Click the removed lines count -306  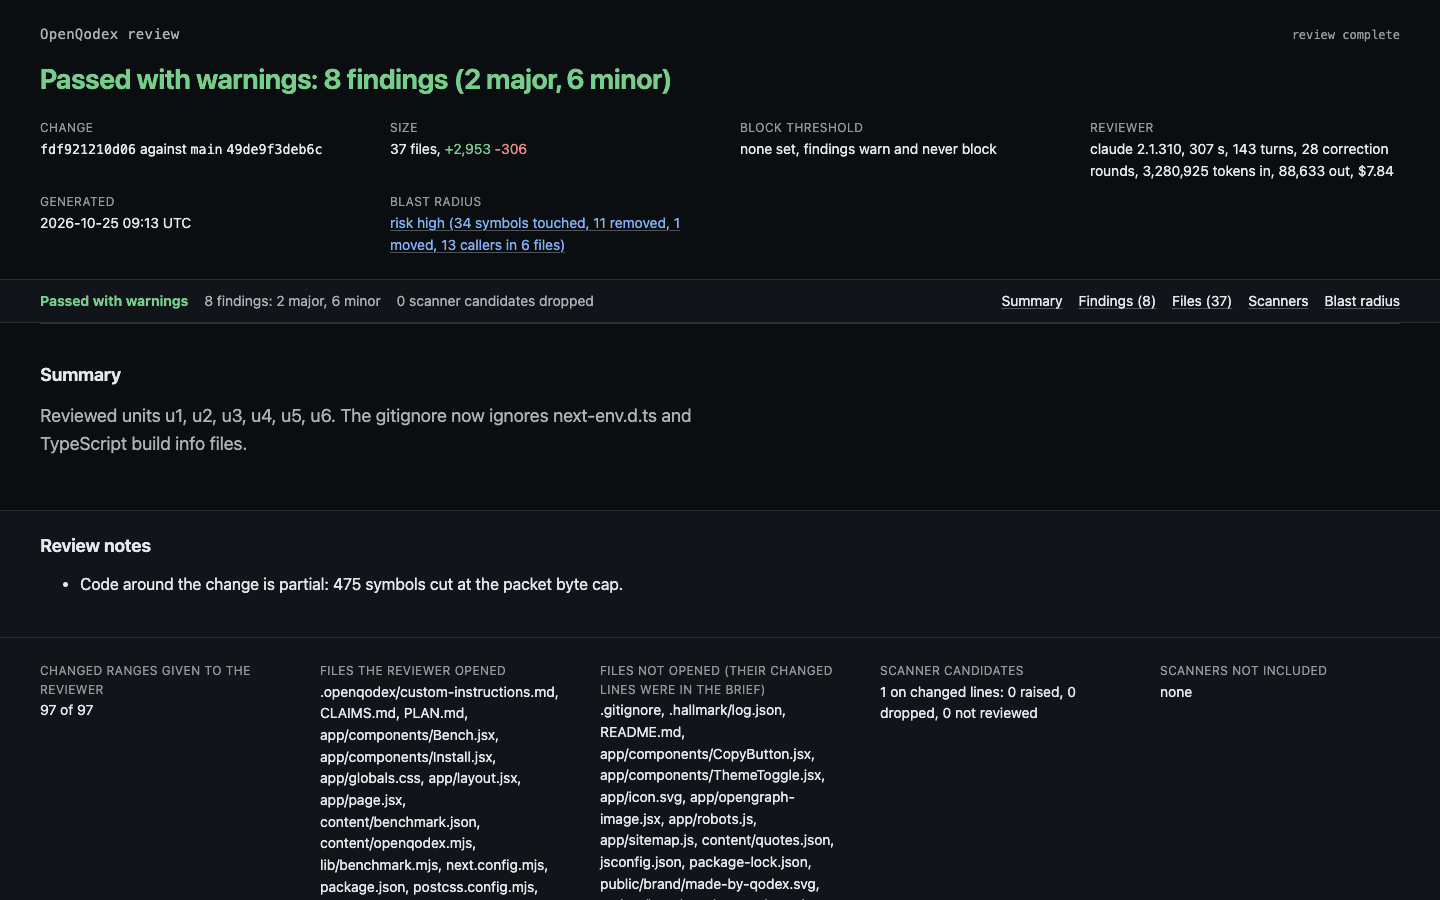tap(511, 149)
